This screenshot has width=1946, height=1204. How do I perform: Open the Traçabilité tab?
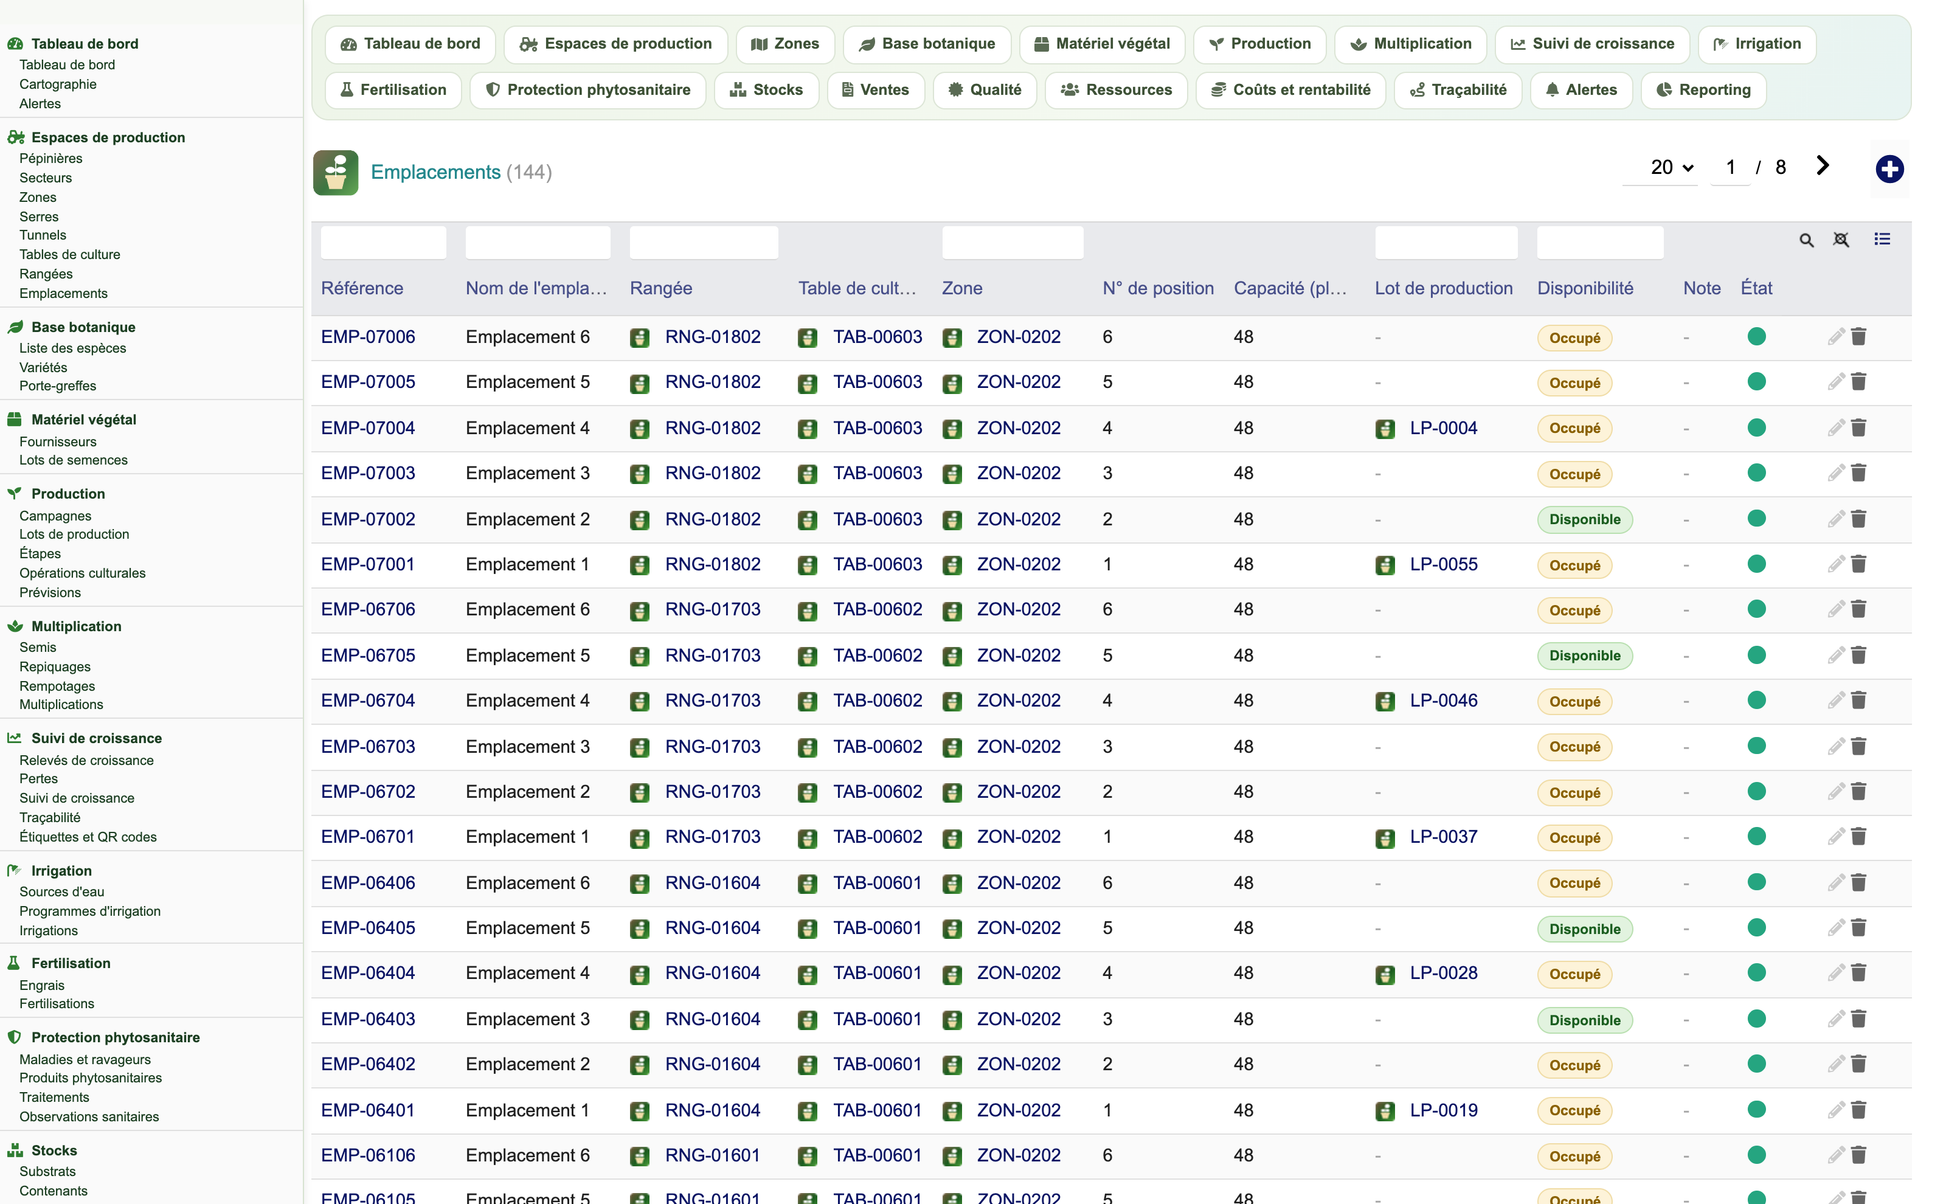(x=1458, y=90)
